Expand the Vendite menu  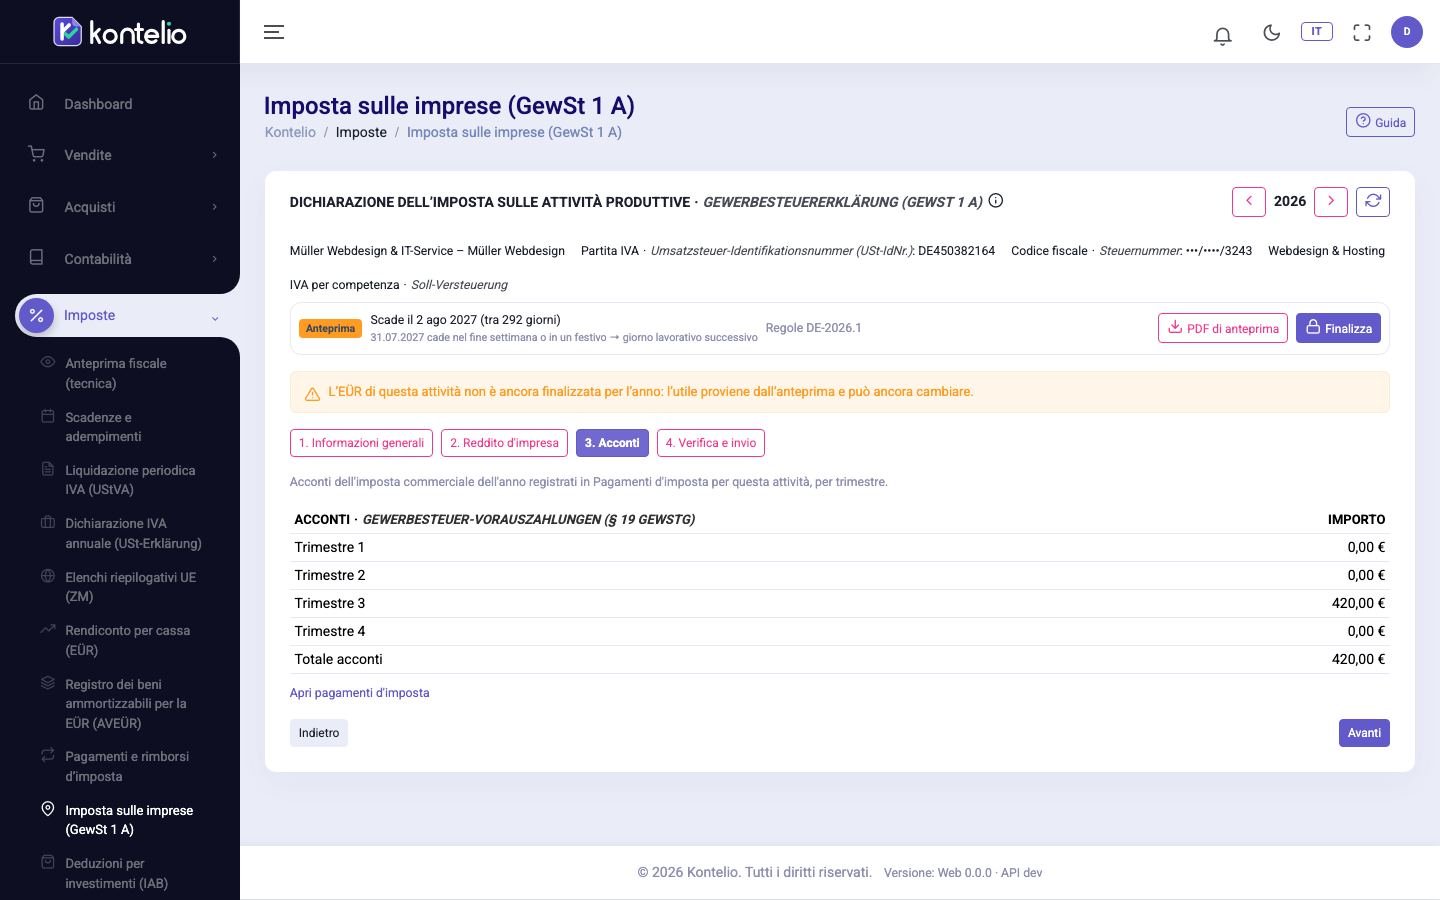120,155
